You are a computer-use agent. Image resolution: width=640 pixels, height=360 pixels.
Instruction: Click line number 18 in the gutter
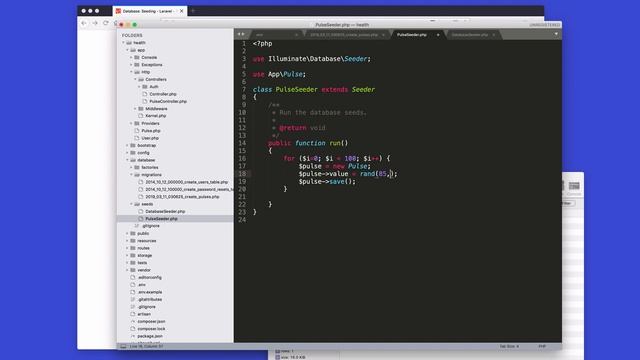(242, 174)
